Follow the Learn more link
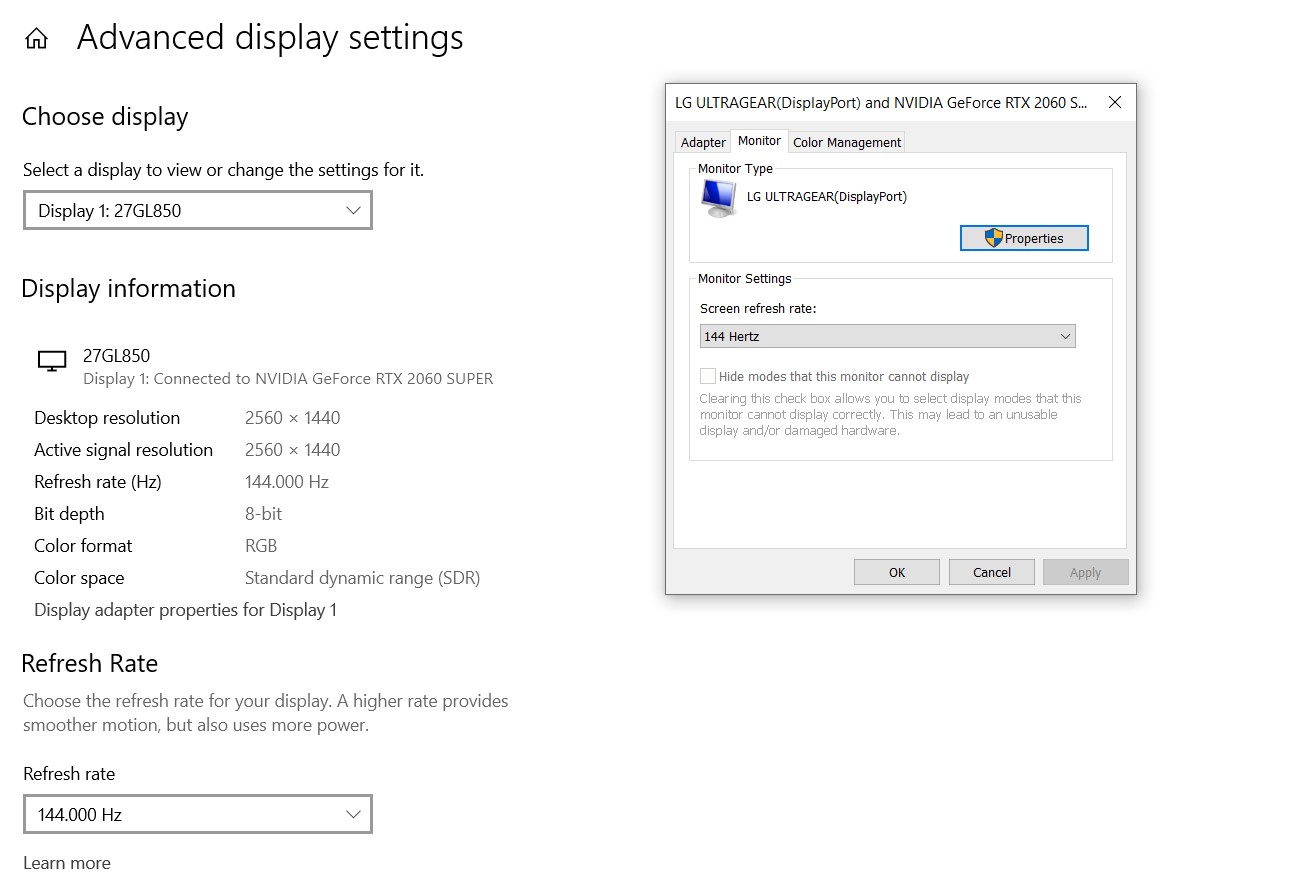The image size is (1313, 895). [x=67, y=863]
